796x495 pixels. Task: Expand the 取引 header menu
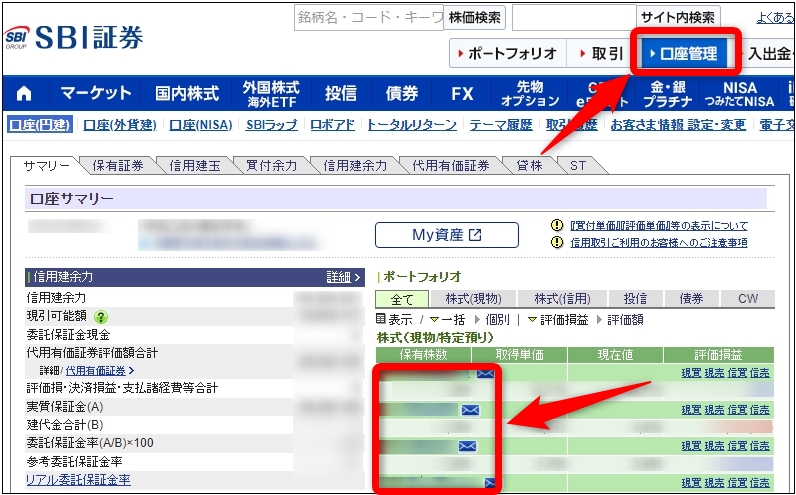click(x=599, y=53)
